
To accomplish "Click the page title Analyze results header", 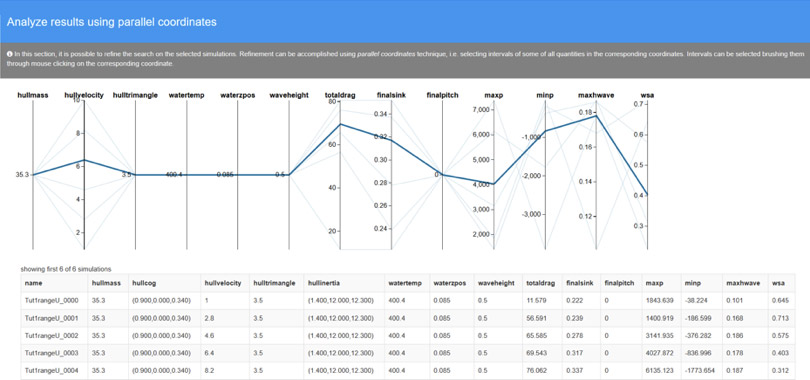I will [x=112, y=22].
